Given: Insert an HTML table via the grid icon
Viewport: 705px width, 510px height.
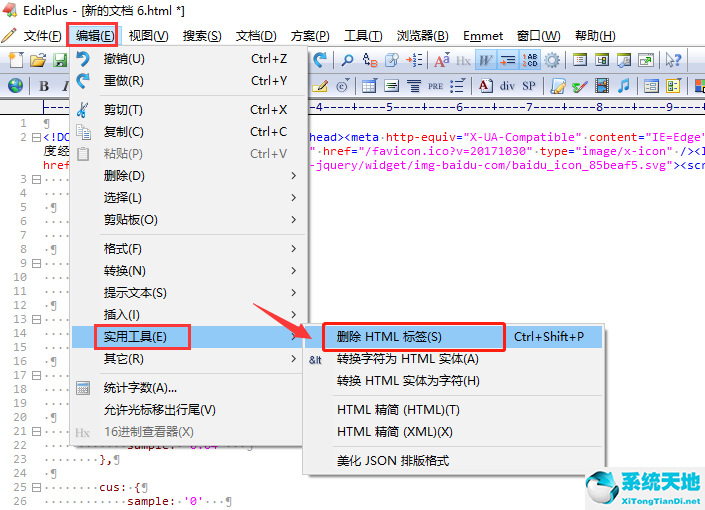Looking at the screenshot, I should pyautogui.click(x=369, y=85).
